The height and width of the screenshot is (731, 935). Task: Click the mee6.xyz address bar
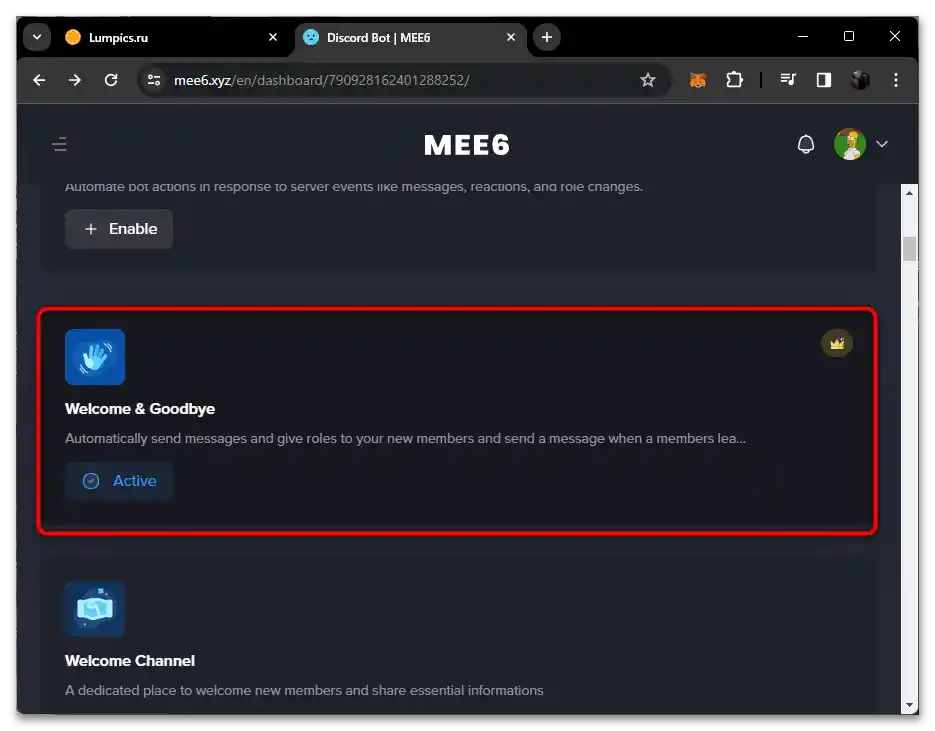click(390, 80)
